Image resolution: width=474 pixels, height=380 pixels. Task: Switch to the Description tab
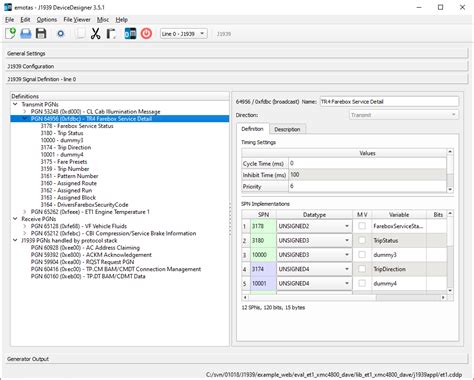tap(287, 129)
